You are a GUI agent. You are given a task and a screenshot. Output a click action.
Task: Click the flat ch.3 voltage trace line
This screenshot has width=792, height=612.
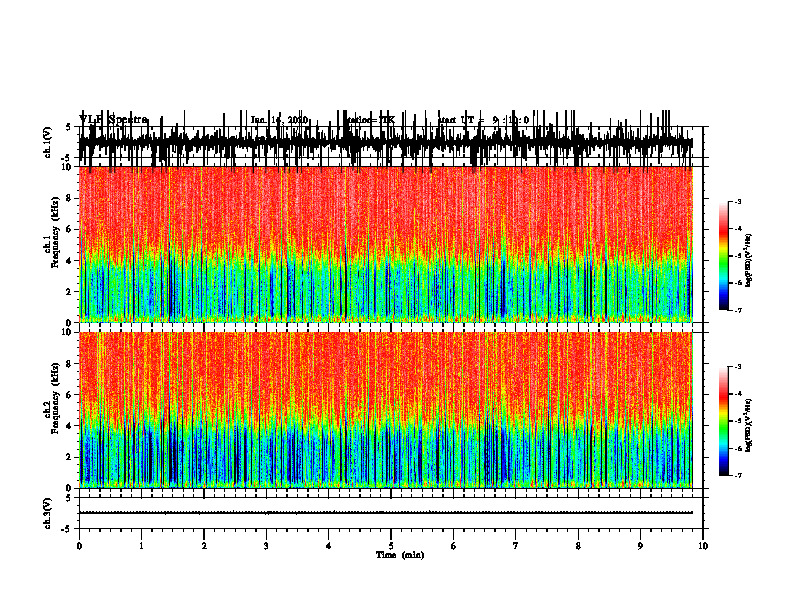pos(385,513)
